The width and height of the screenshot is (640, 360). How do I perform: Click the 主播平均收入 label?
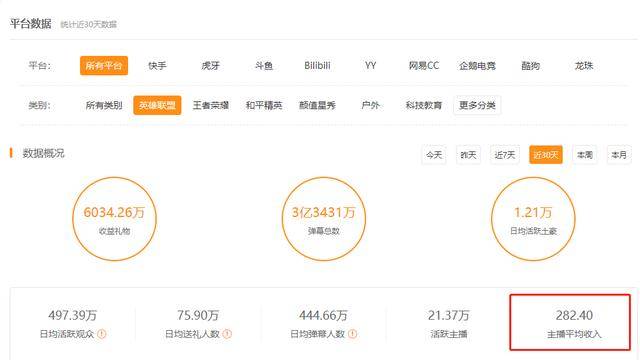[x=574, y=334]
